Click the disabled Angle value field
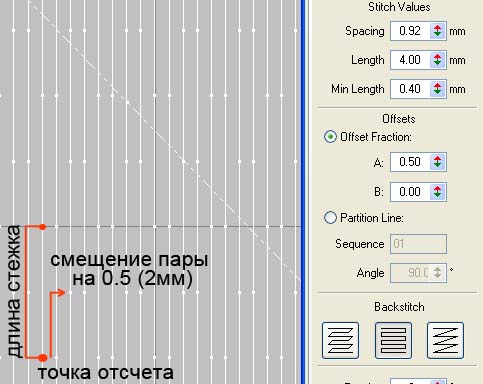The width and height of the screenshot is (483, 384). coord(410,273)
